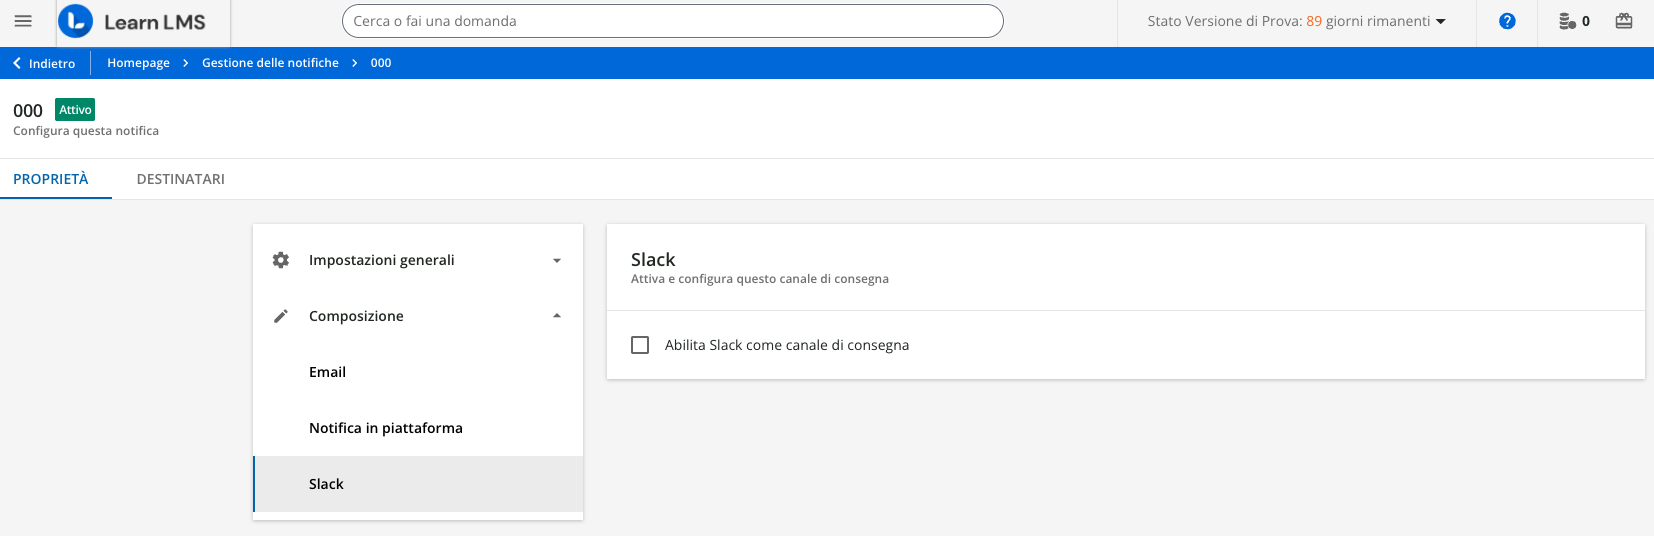Enable Slack as delivery channel checkbox
The width and height of the screenshot is (1654, 536).
640,345
